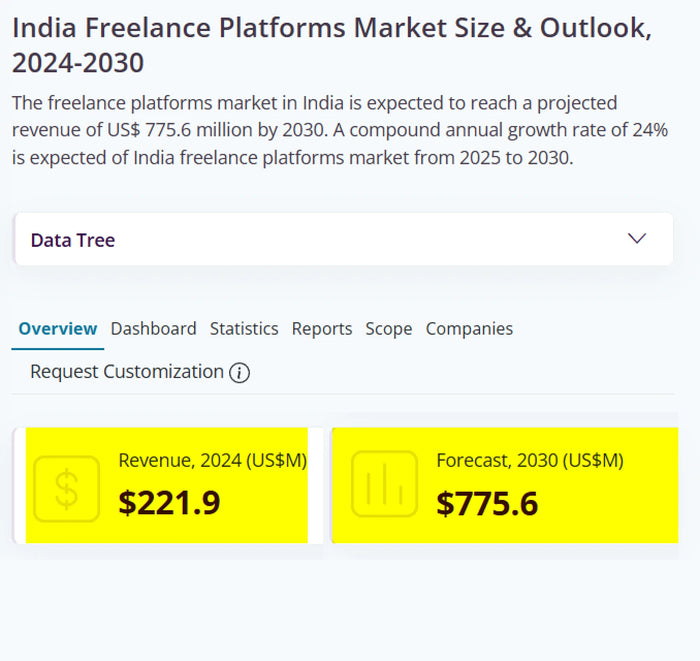Select the Overview tab
The height and width of the screenshot is (661, 700).
58,329
